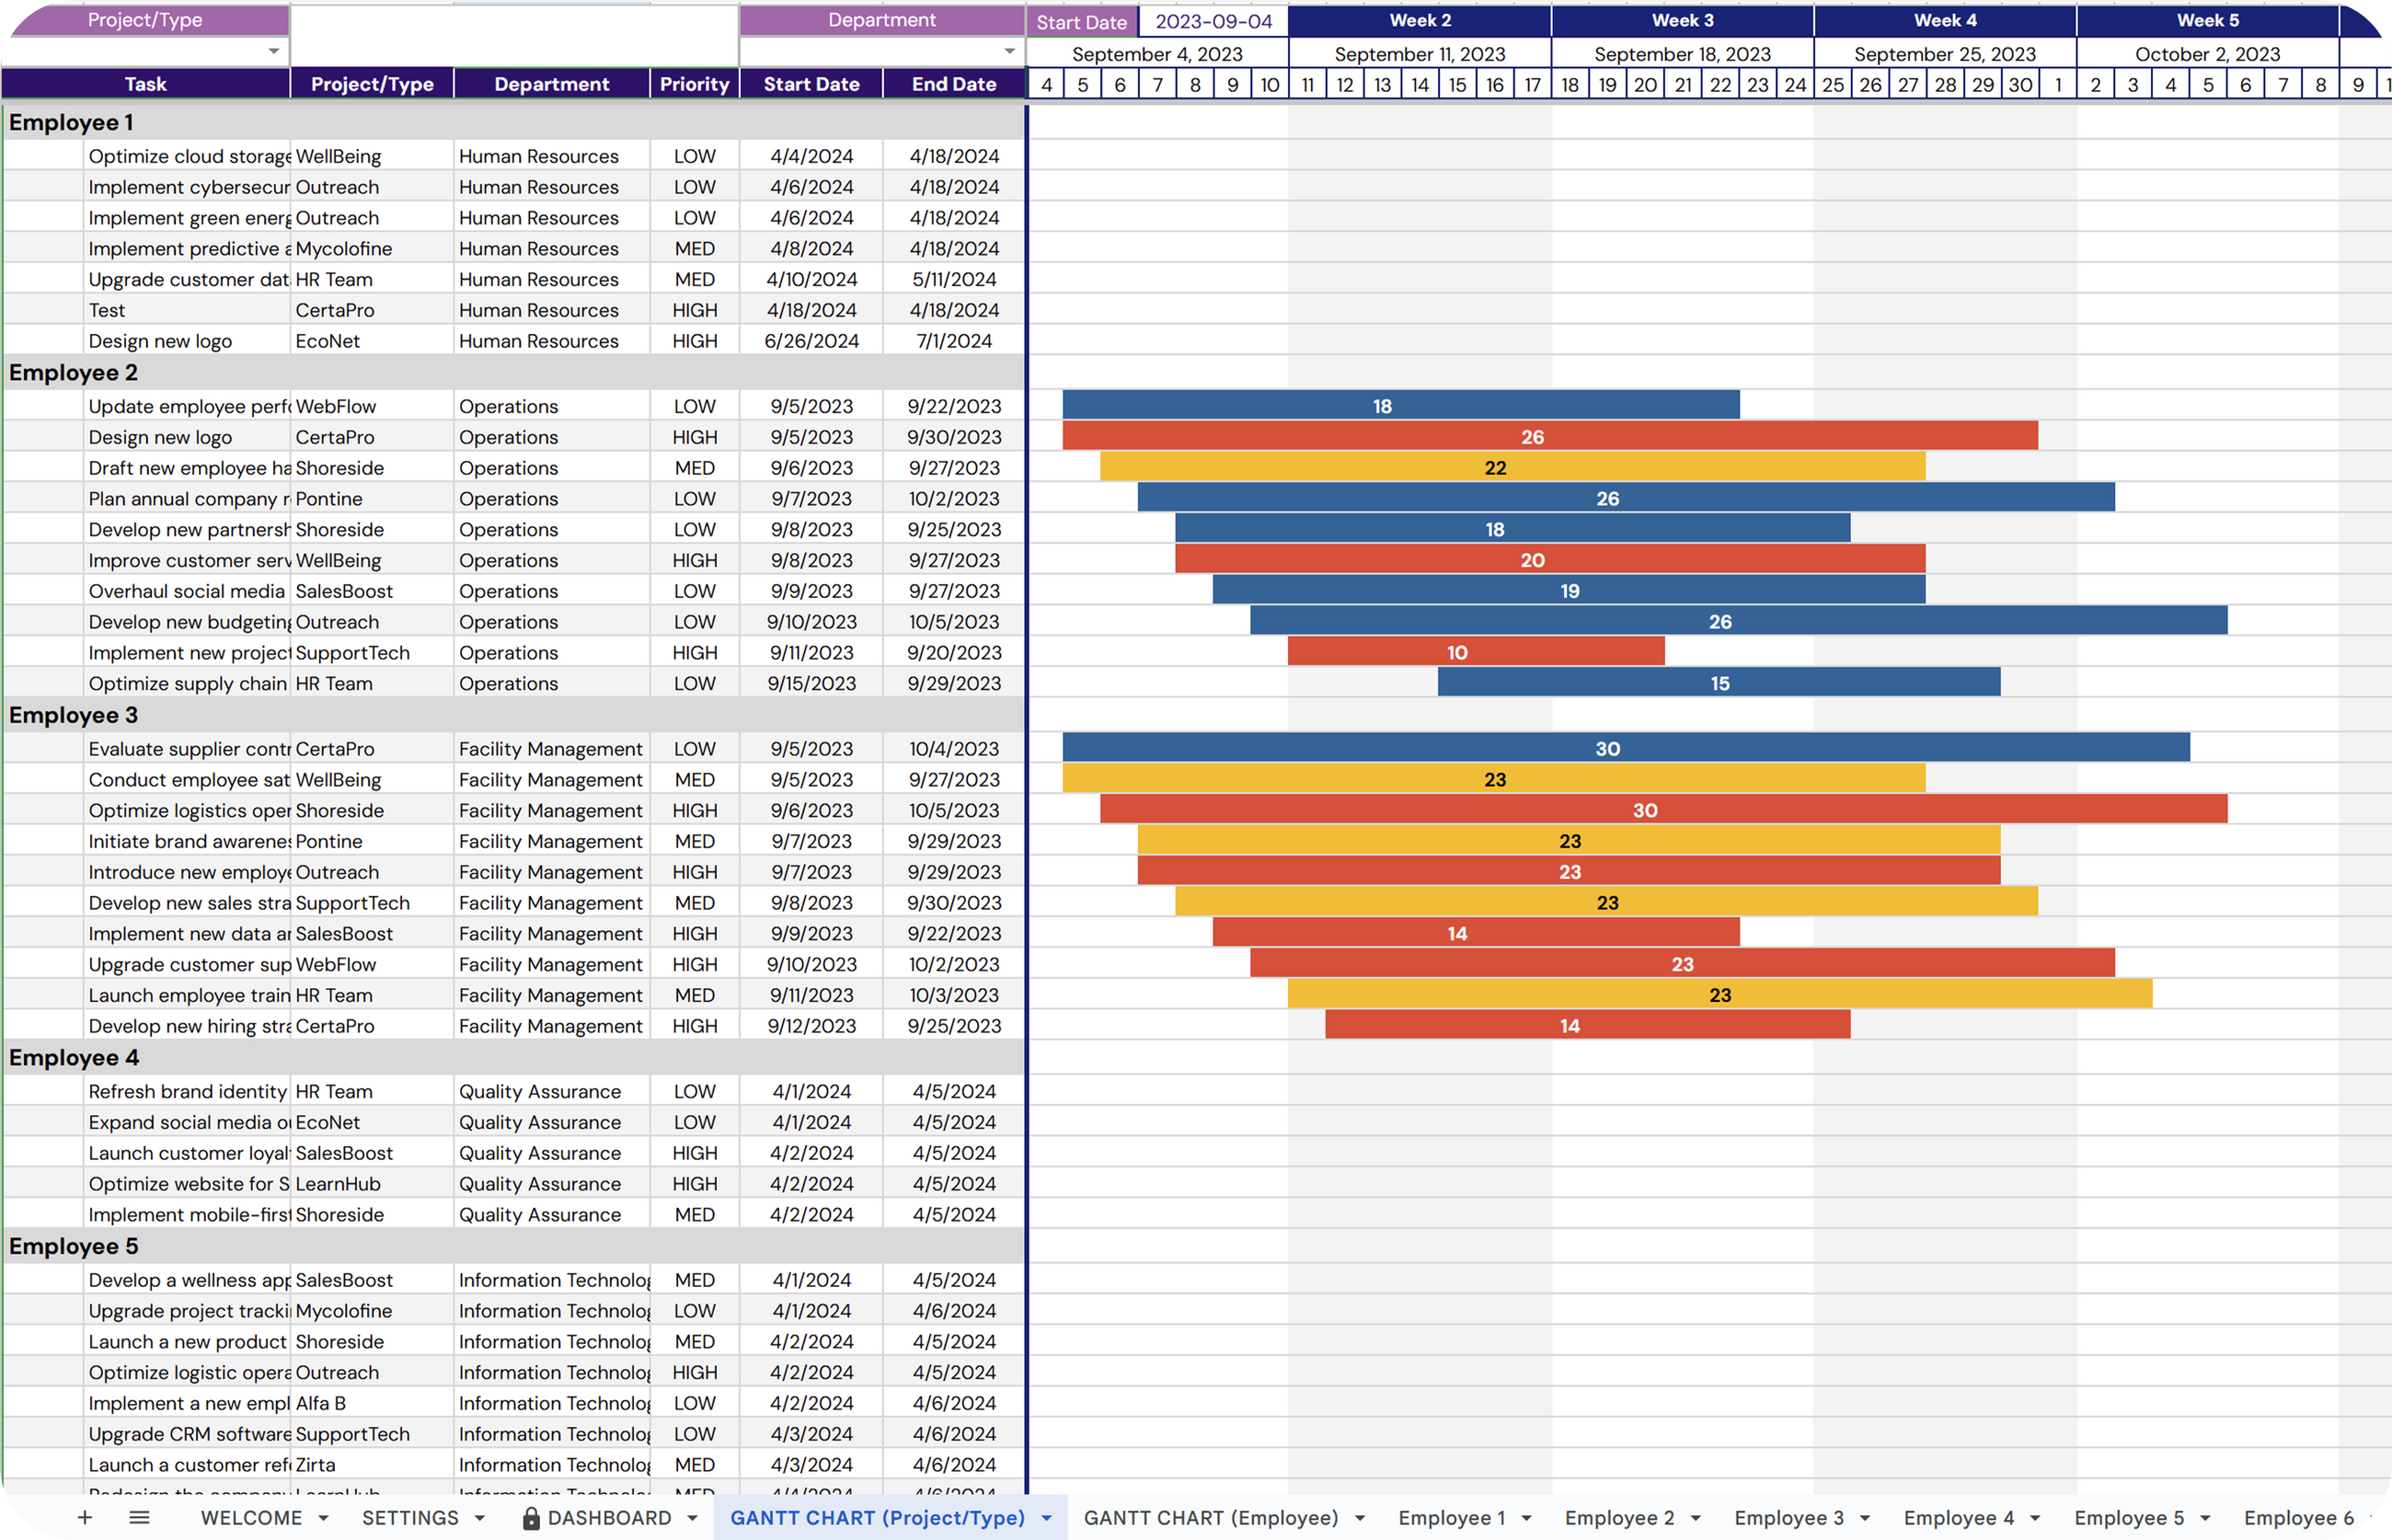Open SETTINGS tab dropdown arrow
This screenshot has width=2392, height=1540.
479,1518
